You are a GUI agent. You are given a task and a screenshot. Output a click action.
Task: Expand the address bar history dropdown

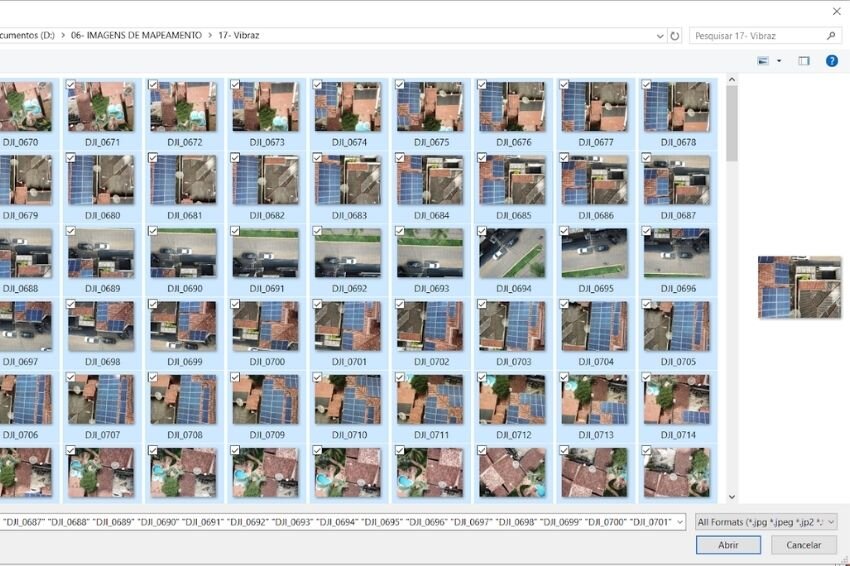pyautogui.click(x=660, y=36)
